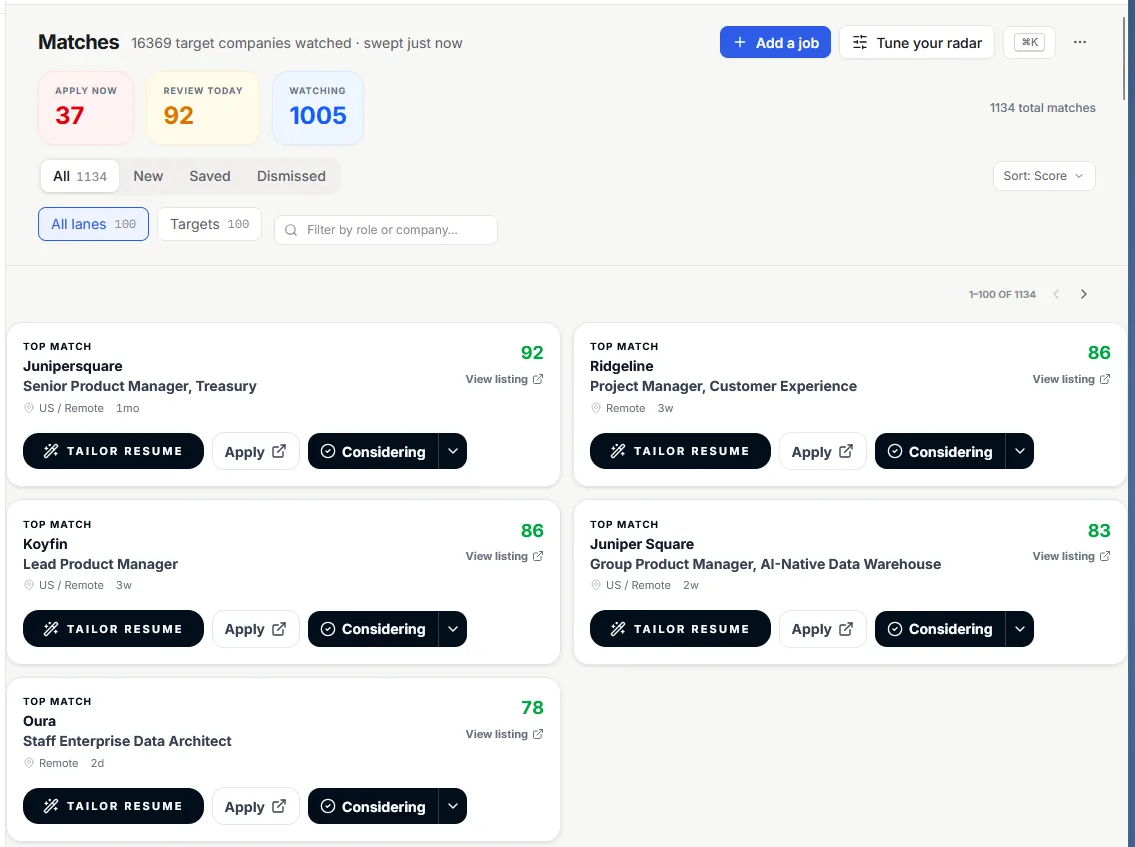Mark Junipersquare Treasury job as Considering

[x=373, y=451]
